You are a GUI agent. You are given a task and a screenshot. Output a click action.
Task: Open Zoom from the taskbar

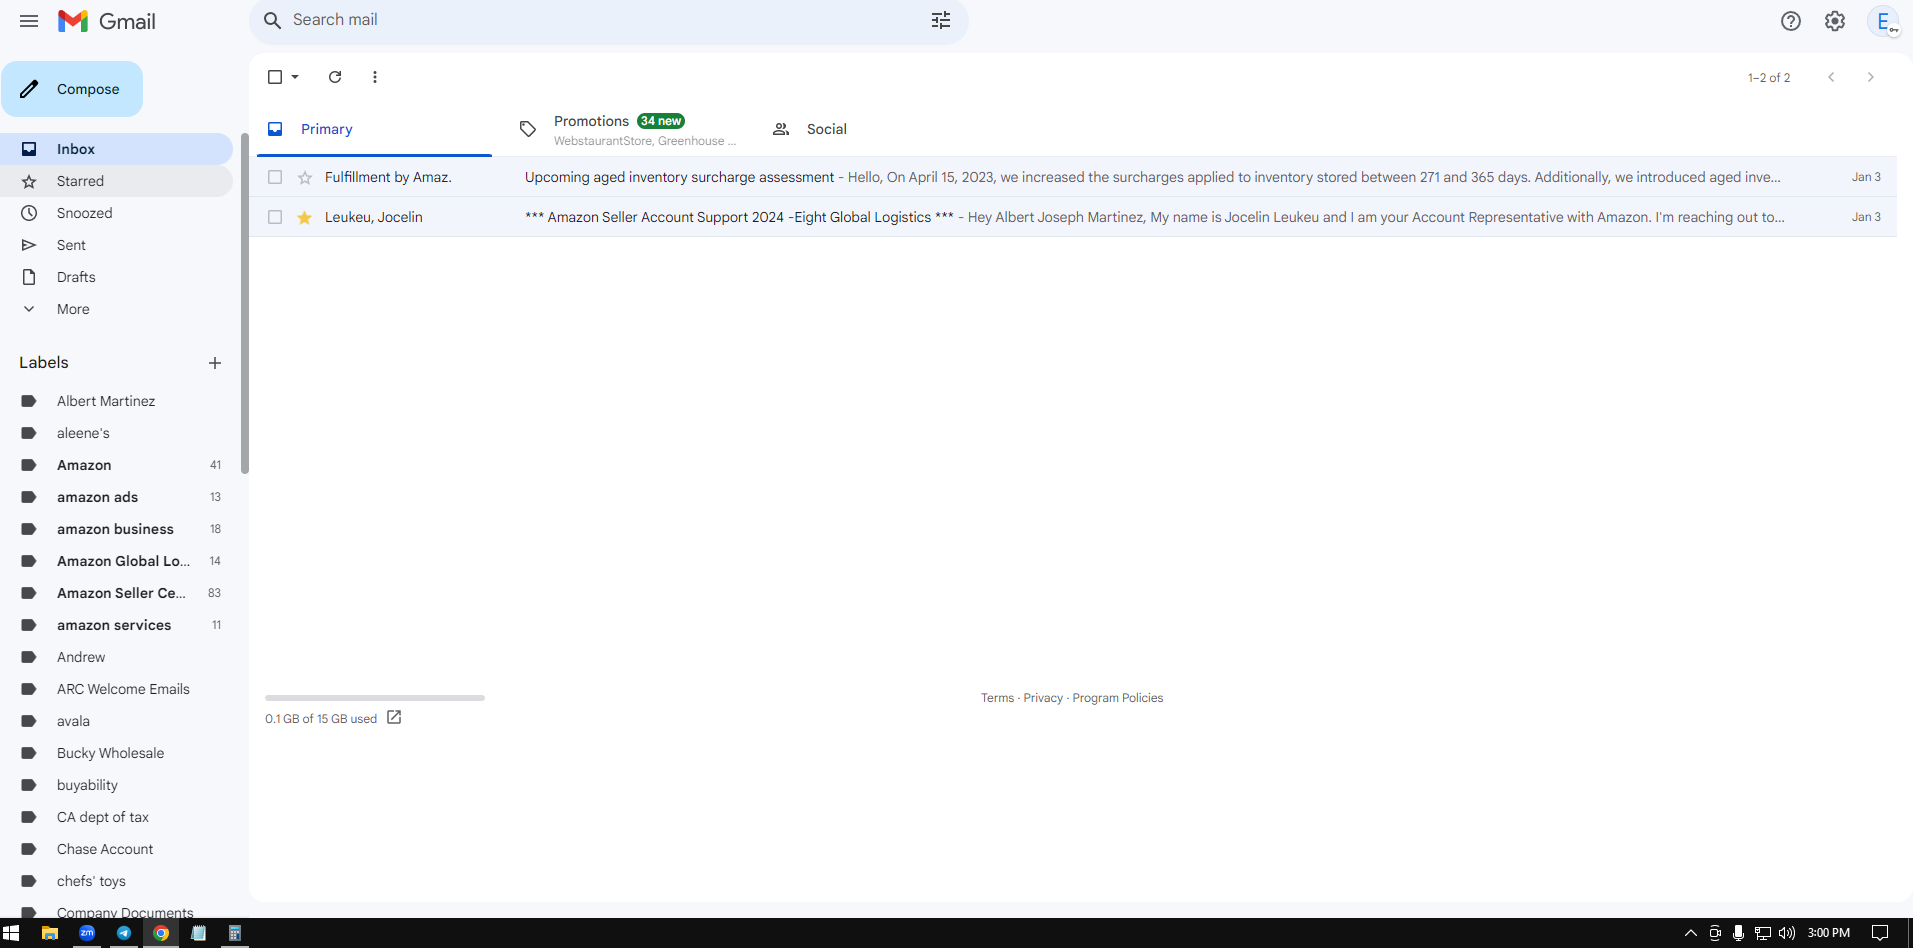[x=87, y=933]
